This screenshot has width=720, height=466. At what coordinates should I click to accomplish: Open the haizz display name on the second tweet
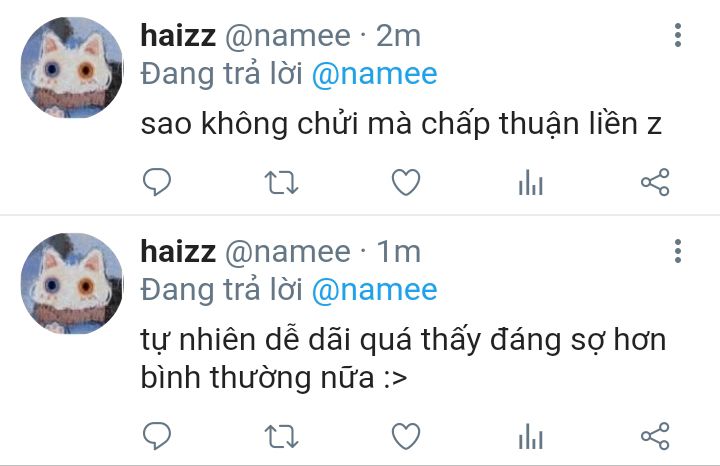click(178, 251)
